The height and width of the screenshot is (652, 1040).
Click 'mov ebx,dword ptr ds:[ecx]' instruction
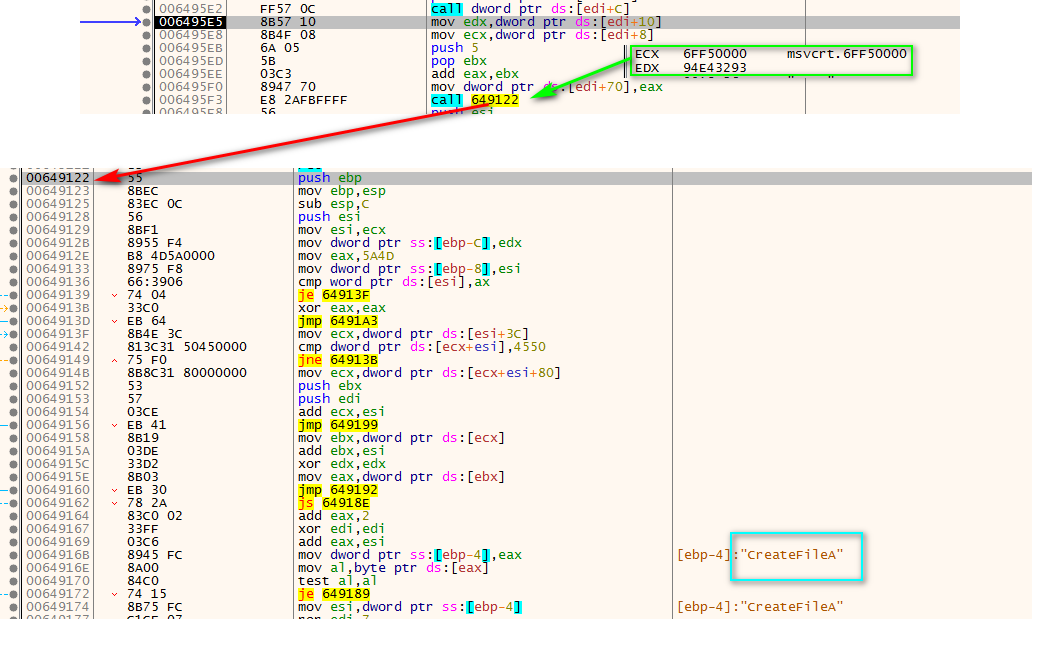click(x=401, y=438)
